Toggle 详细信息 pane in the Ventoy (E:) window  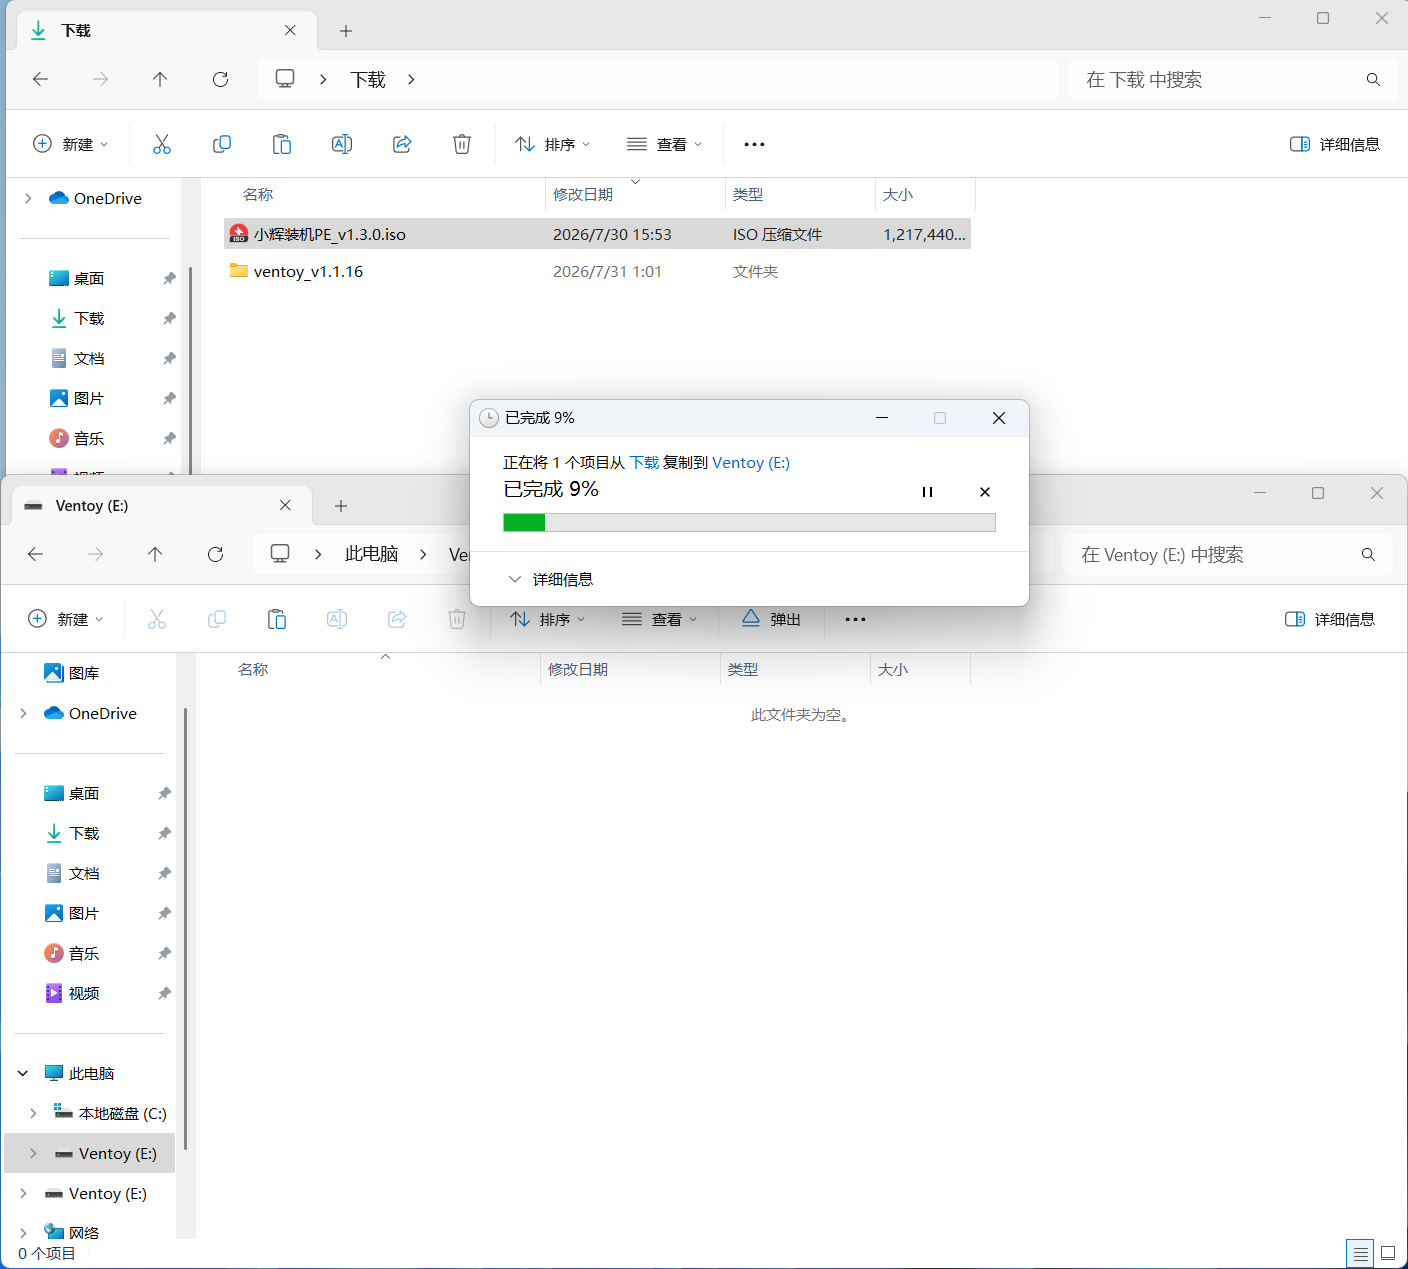tap(1330, 619)
